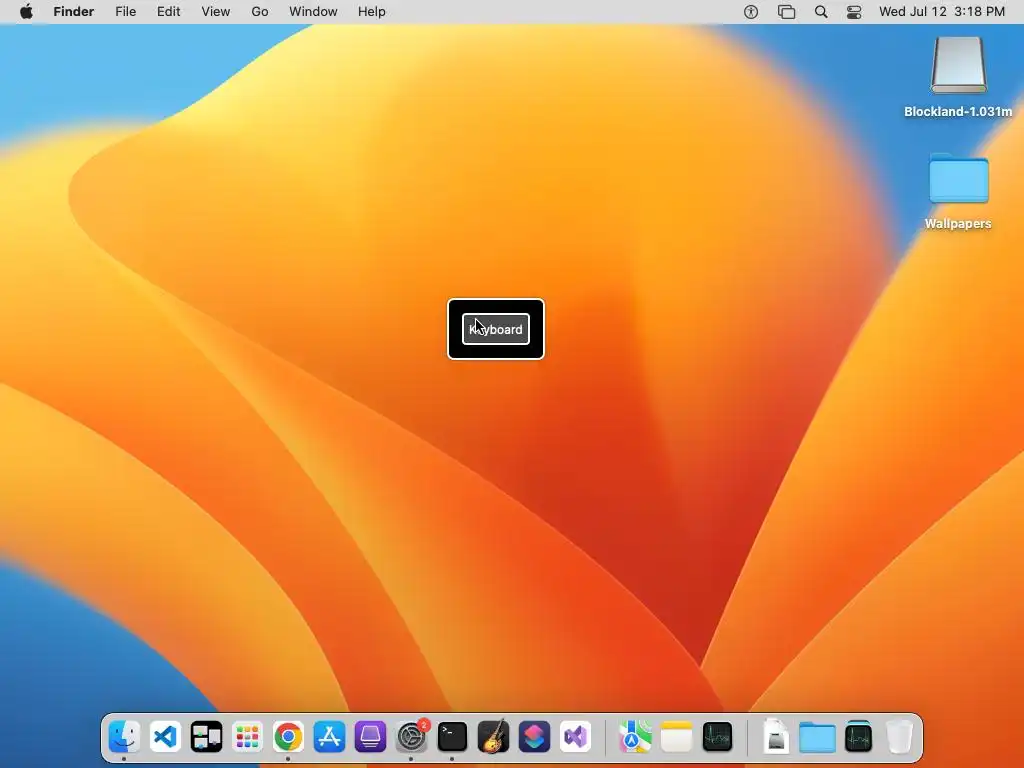Open the disk image document in the Dock
The height and width of the screenshot is (768, 1024).
pyautogui.click(x=776, y=737)
